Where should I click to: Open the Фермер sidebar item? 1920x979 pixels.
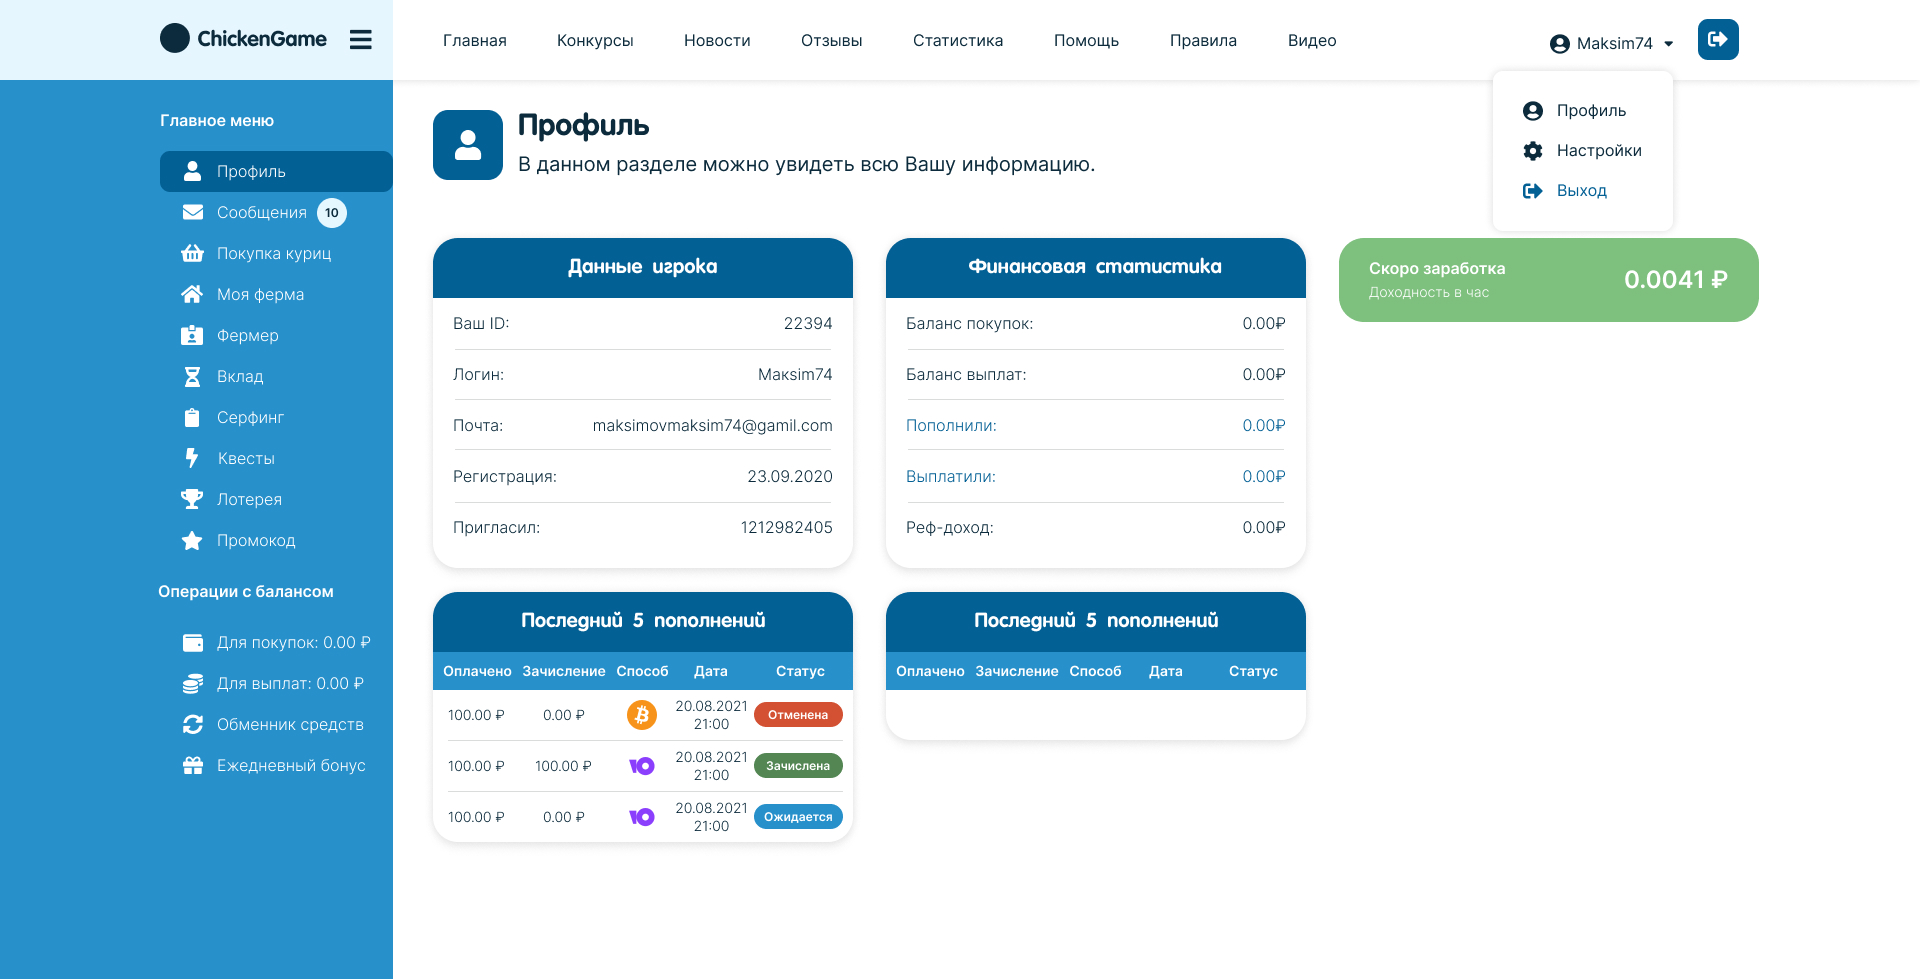tap(248, 336)
